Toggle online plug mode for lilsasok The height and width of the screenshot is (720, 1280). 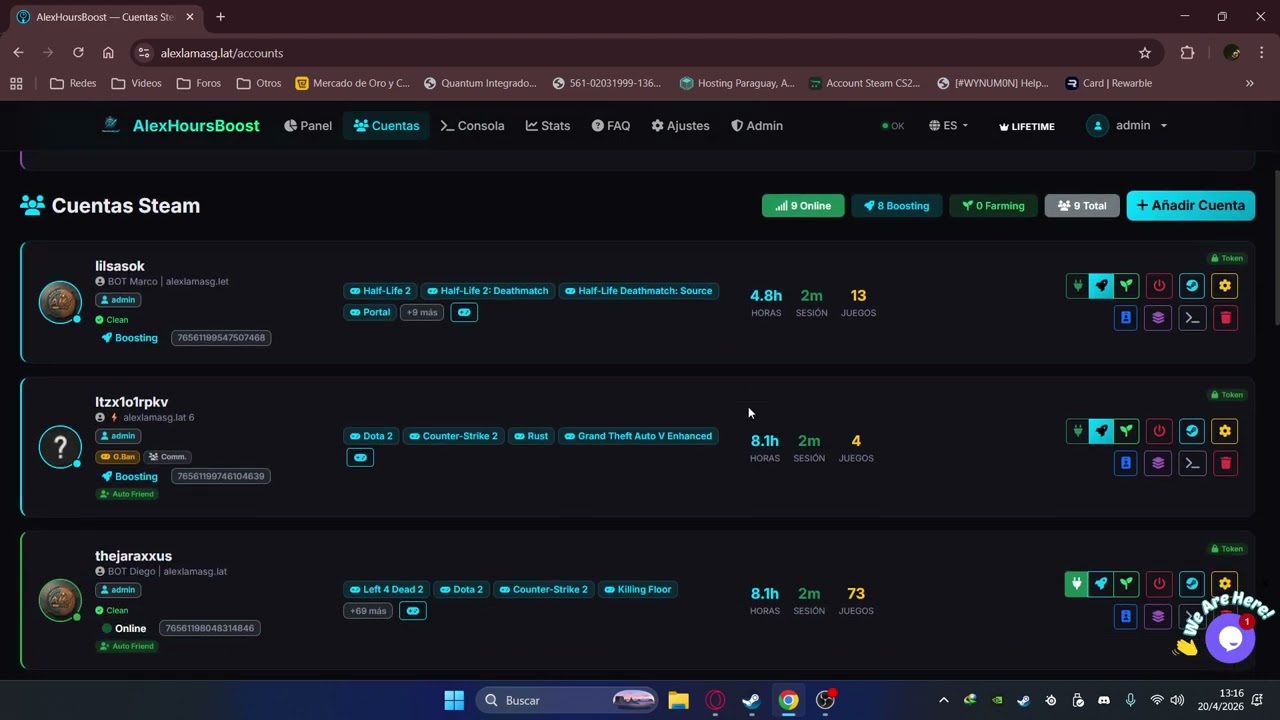pos(1077,286)
